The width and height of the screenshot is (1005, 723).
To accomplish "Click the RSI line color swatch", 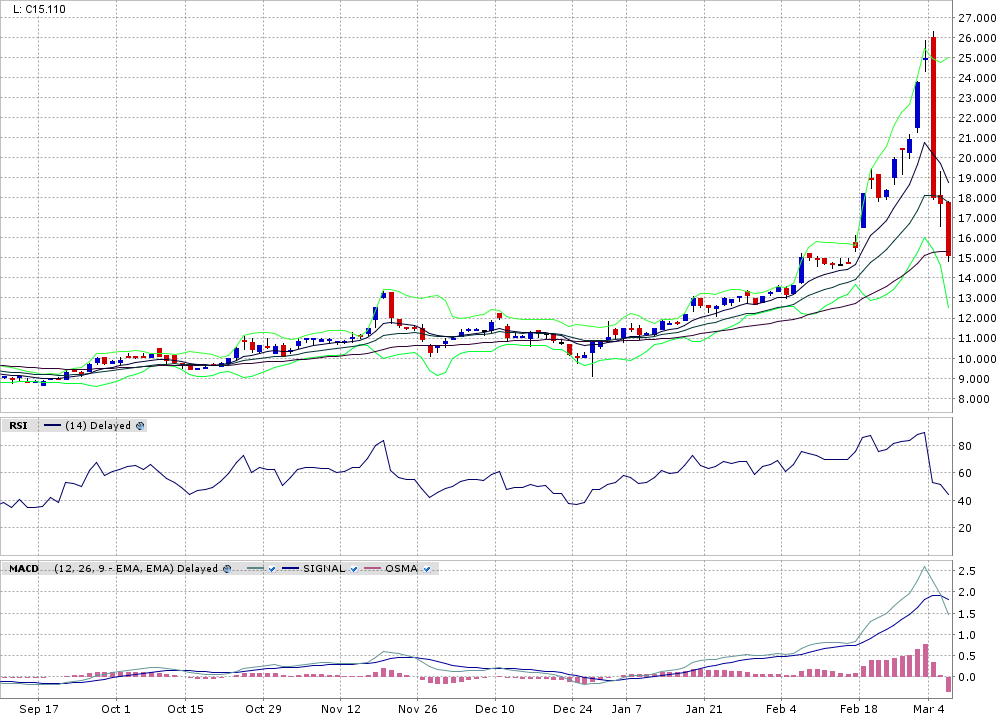I will coord(52,425).
